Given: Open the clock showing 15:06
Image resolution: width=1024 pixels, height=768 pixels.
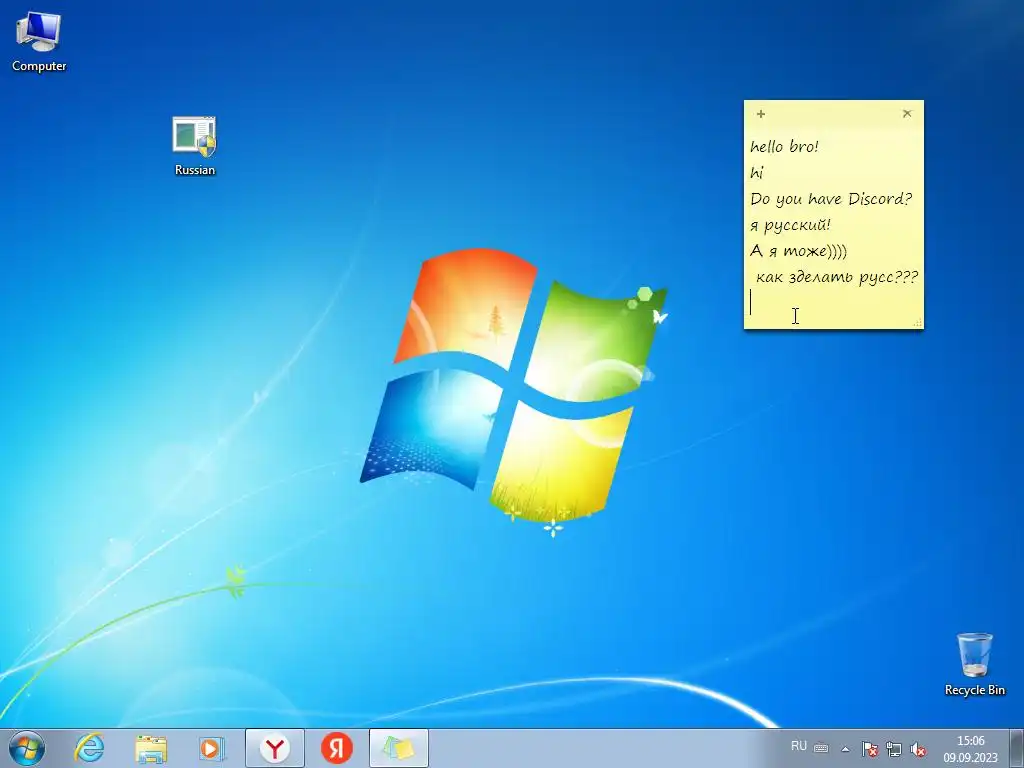Looking at the screenshot, I should click(x=970, y=741).
